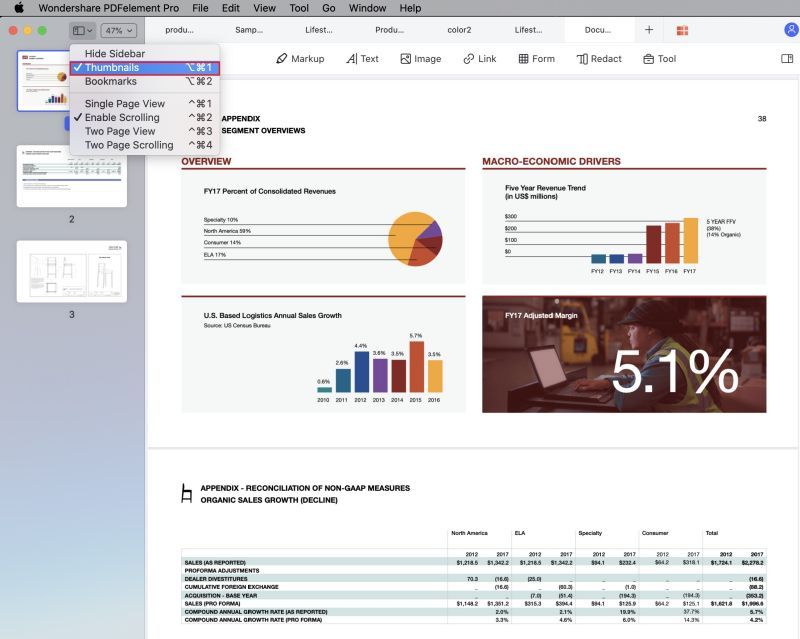800x639 pixels.
Task: Click the 'North America 59%' pie chart label
Action: [x=227, y=231]
